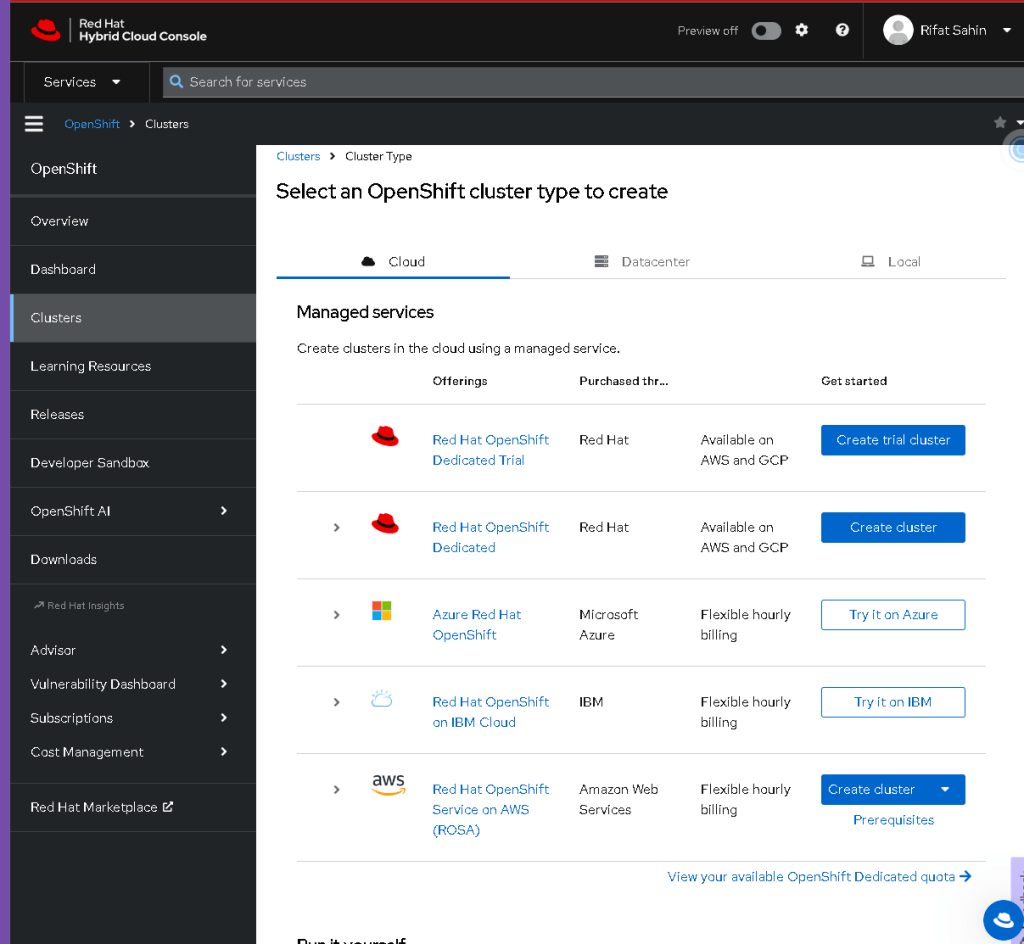The width and height of the screenshot is (1024, 944).
Task: Switch to the Local tab
Action: 890,261
